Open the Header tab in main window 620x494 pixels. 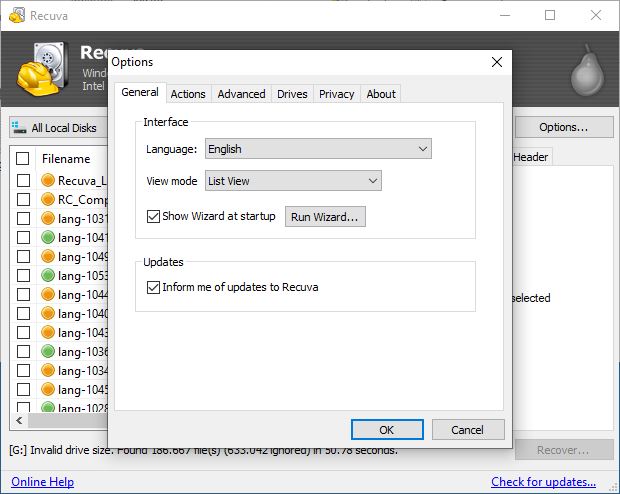pyautogui.click(x=530, y=157)
